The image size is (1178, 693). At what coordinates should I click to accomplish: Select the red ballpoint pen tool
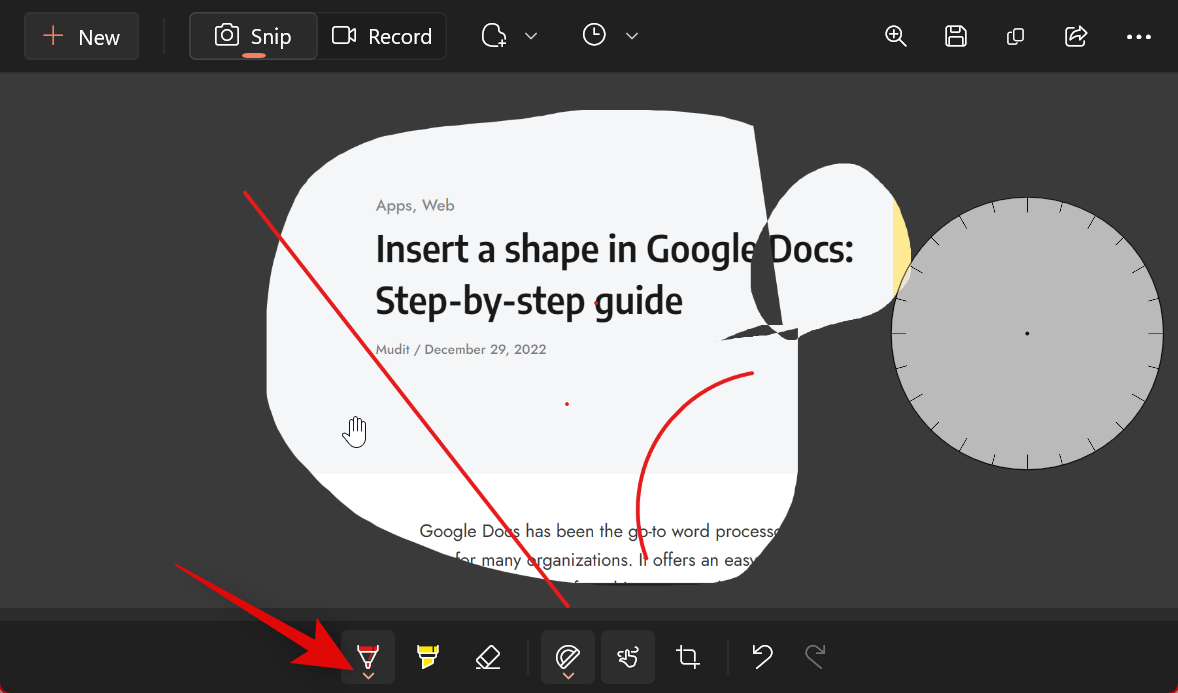pyautogui.click(x=367, y=656)
